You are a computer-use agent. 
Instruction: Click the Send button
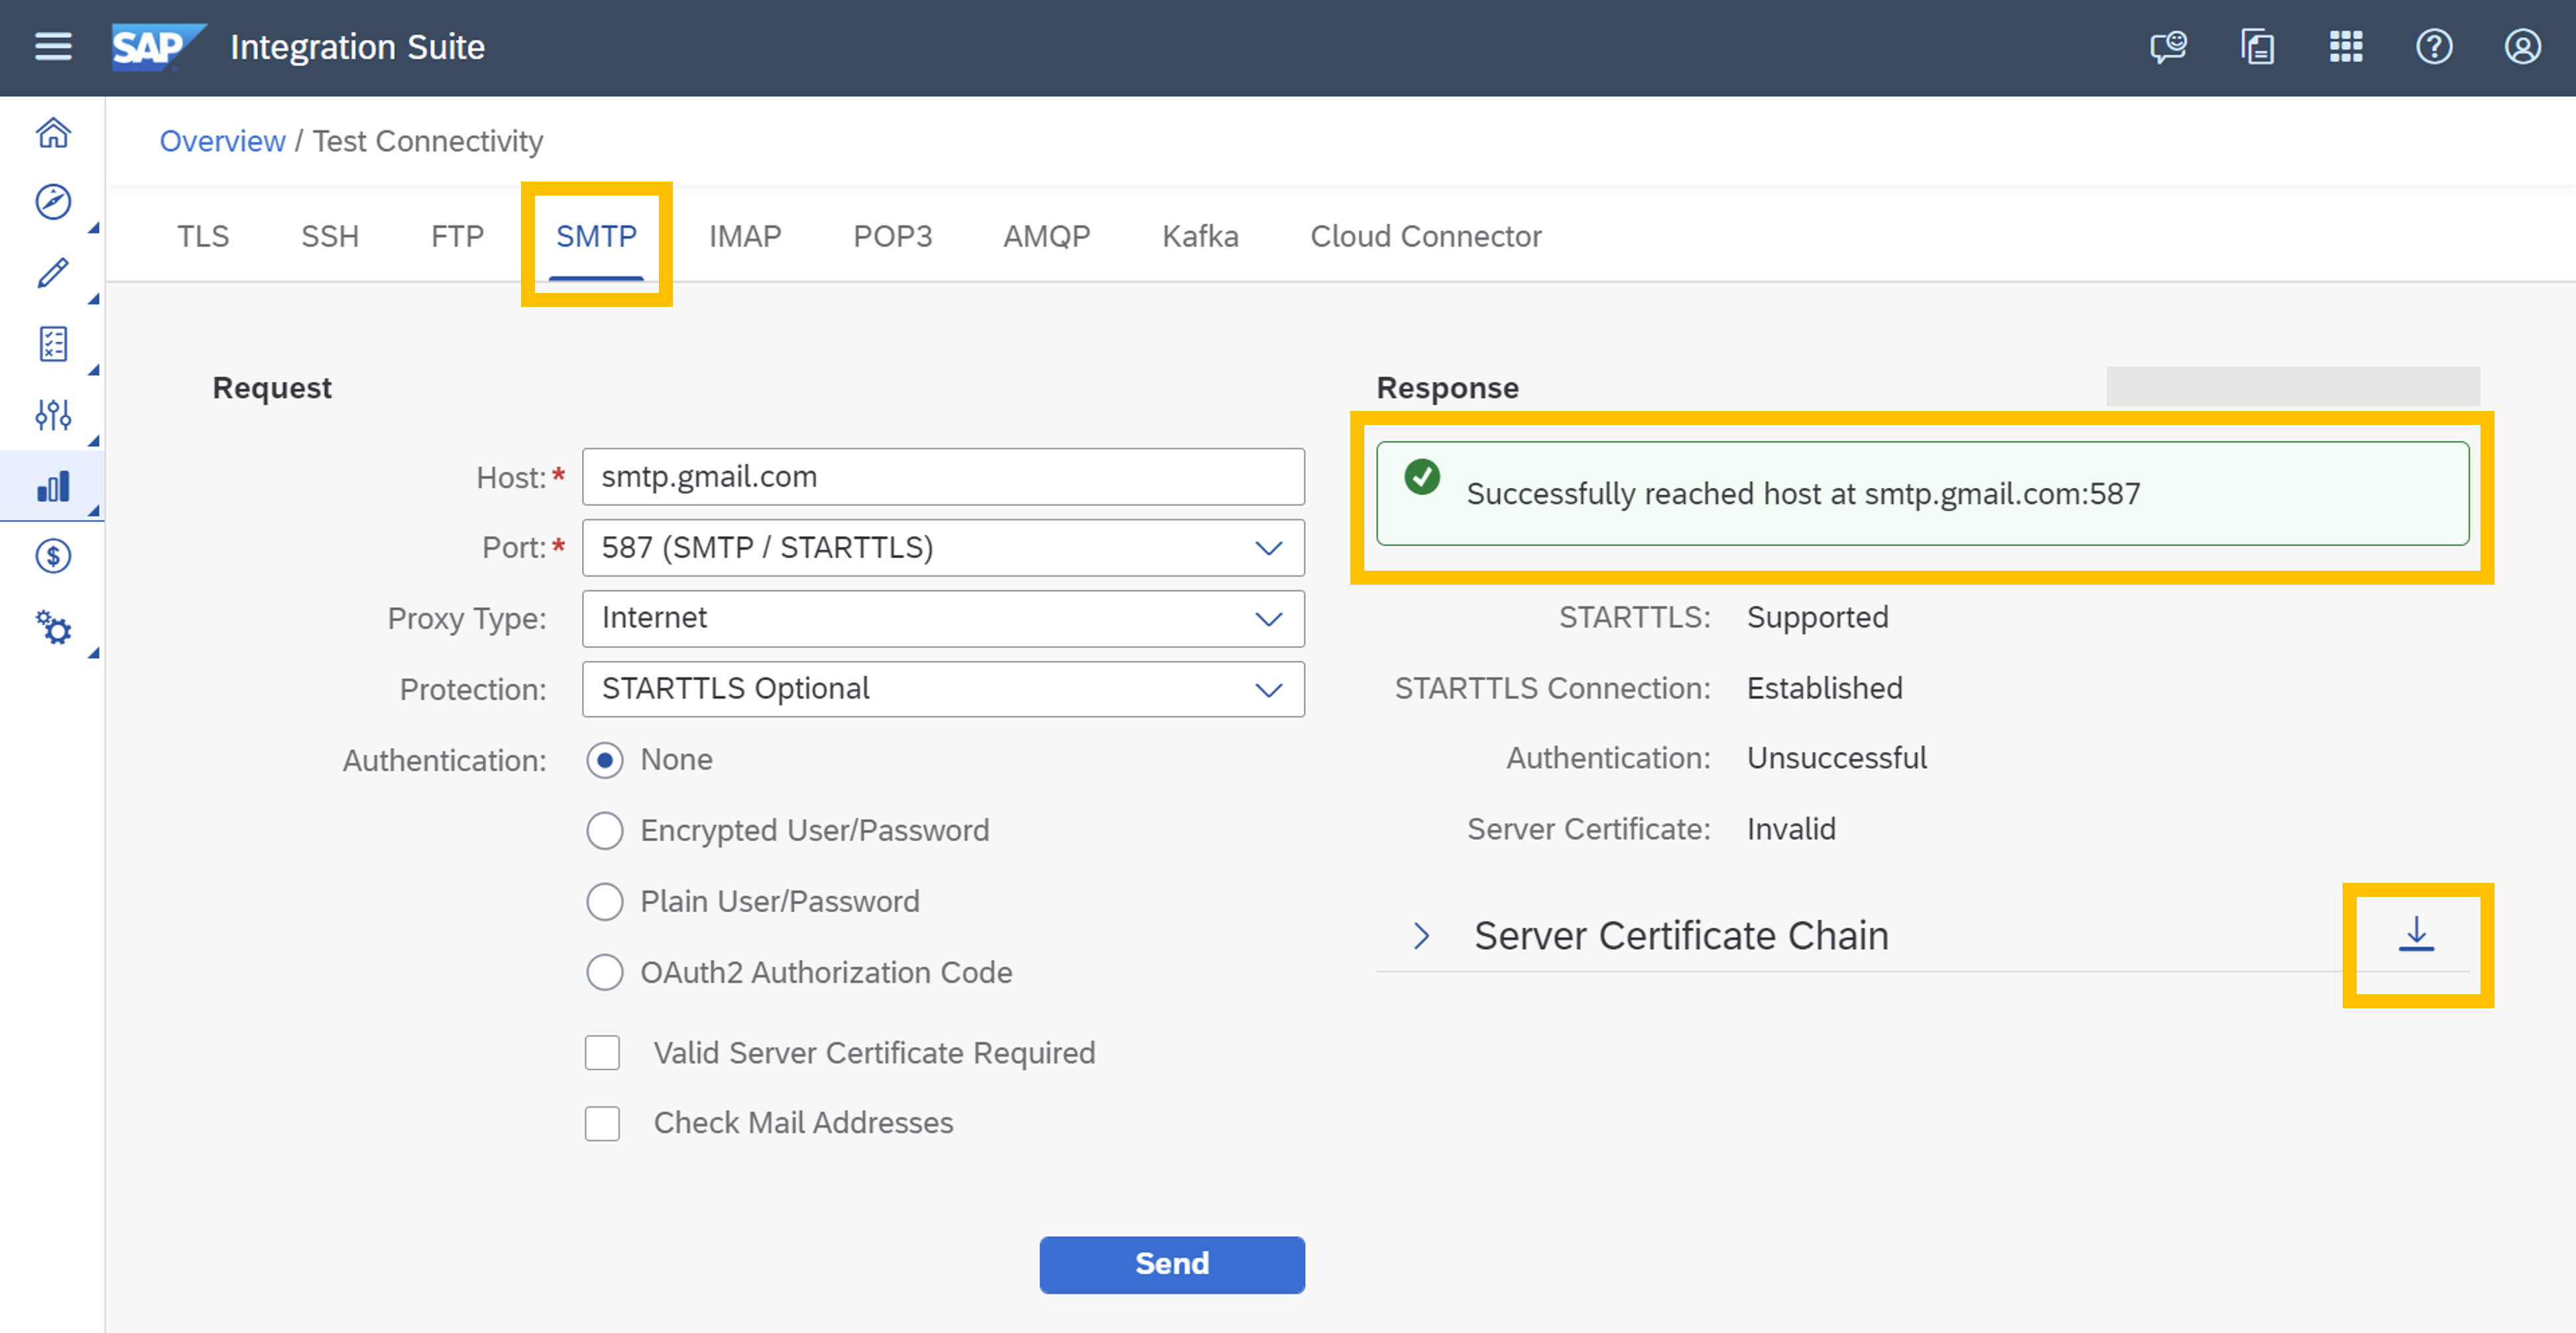click(x=1172, y=1264)
